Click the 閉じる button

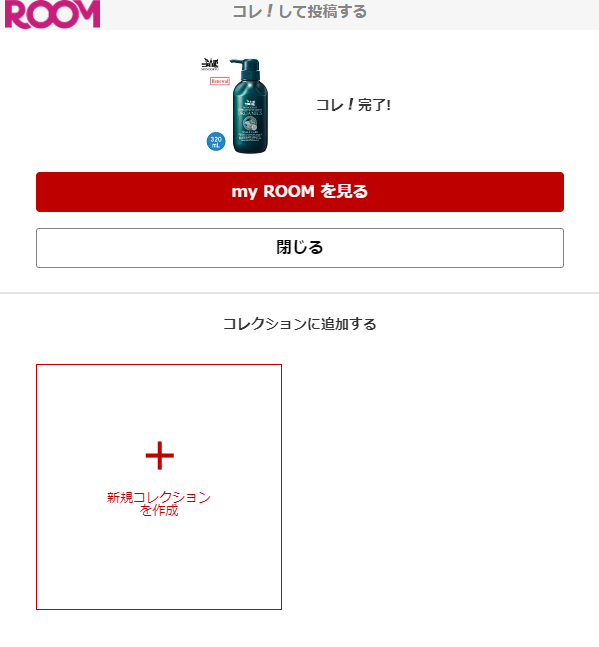point(300,248)
